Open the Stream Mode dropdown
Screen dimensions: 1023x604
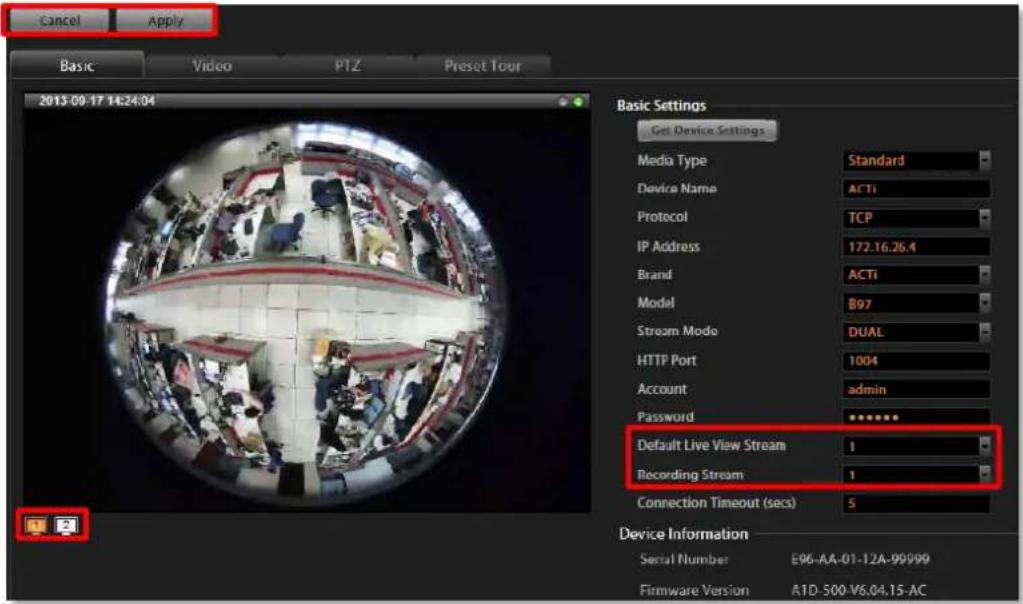[985, 332]
